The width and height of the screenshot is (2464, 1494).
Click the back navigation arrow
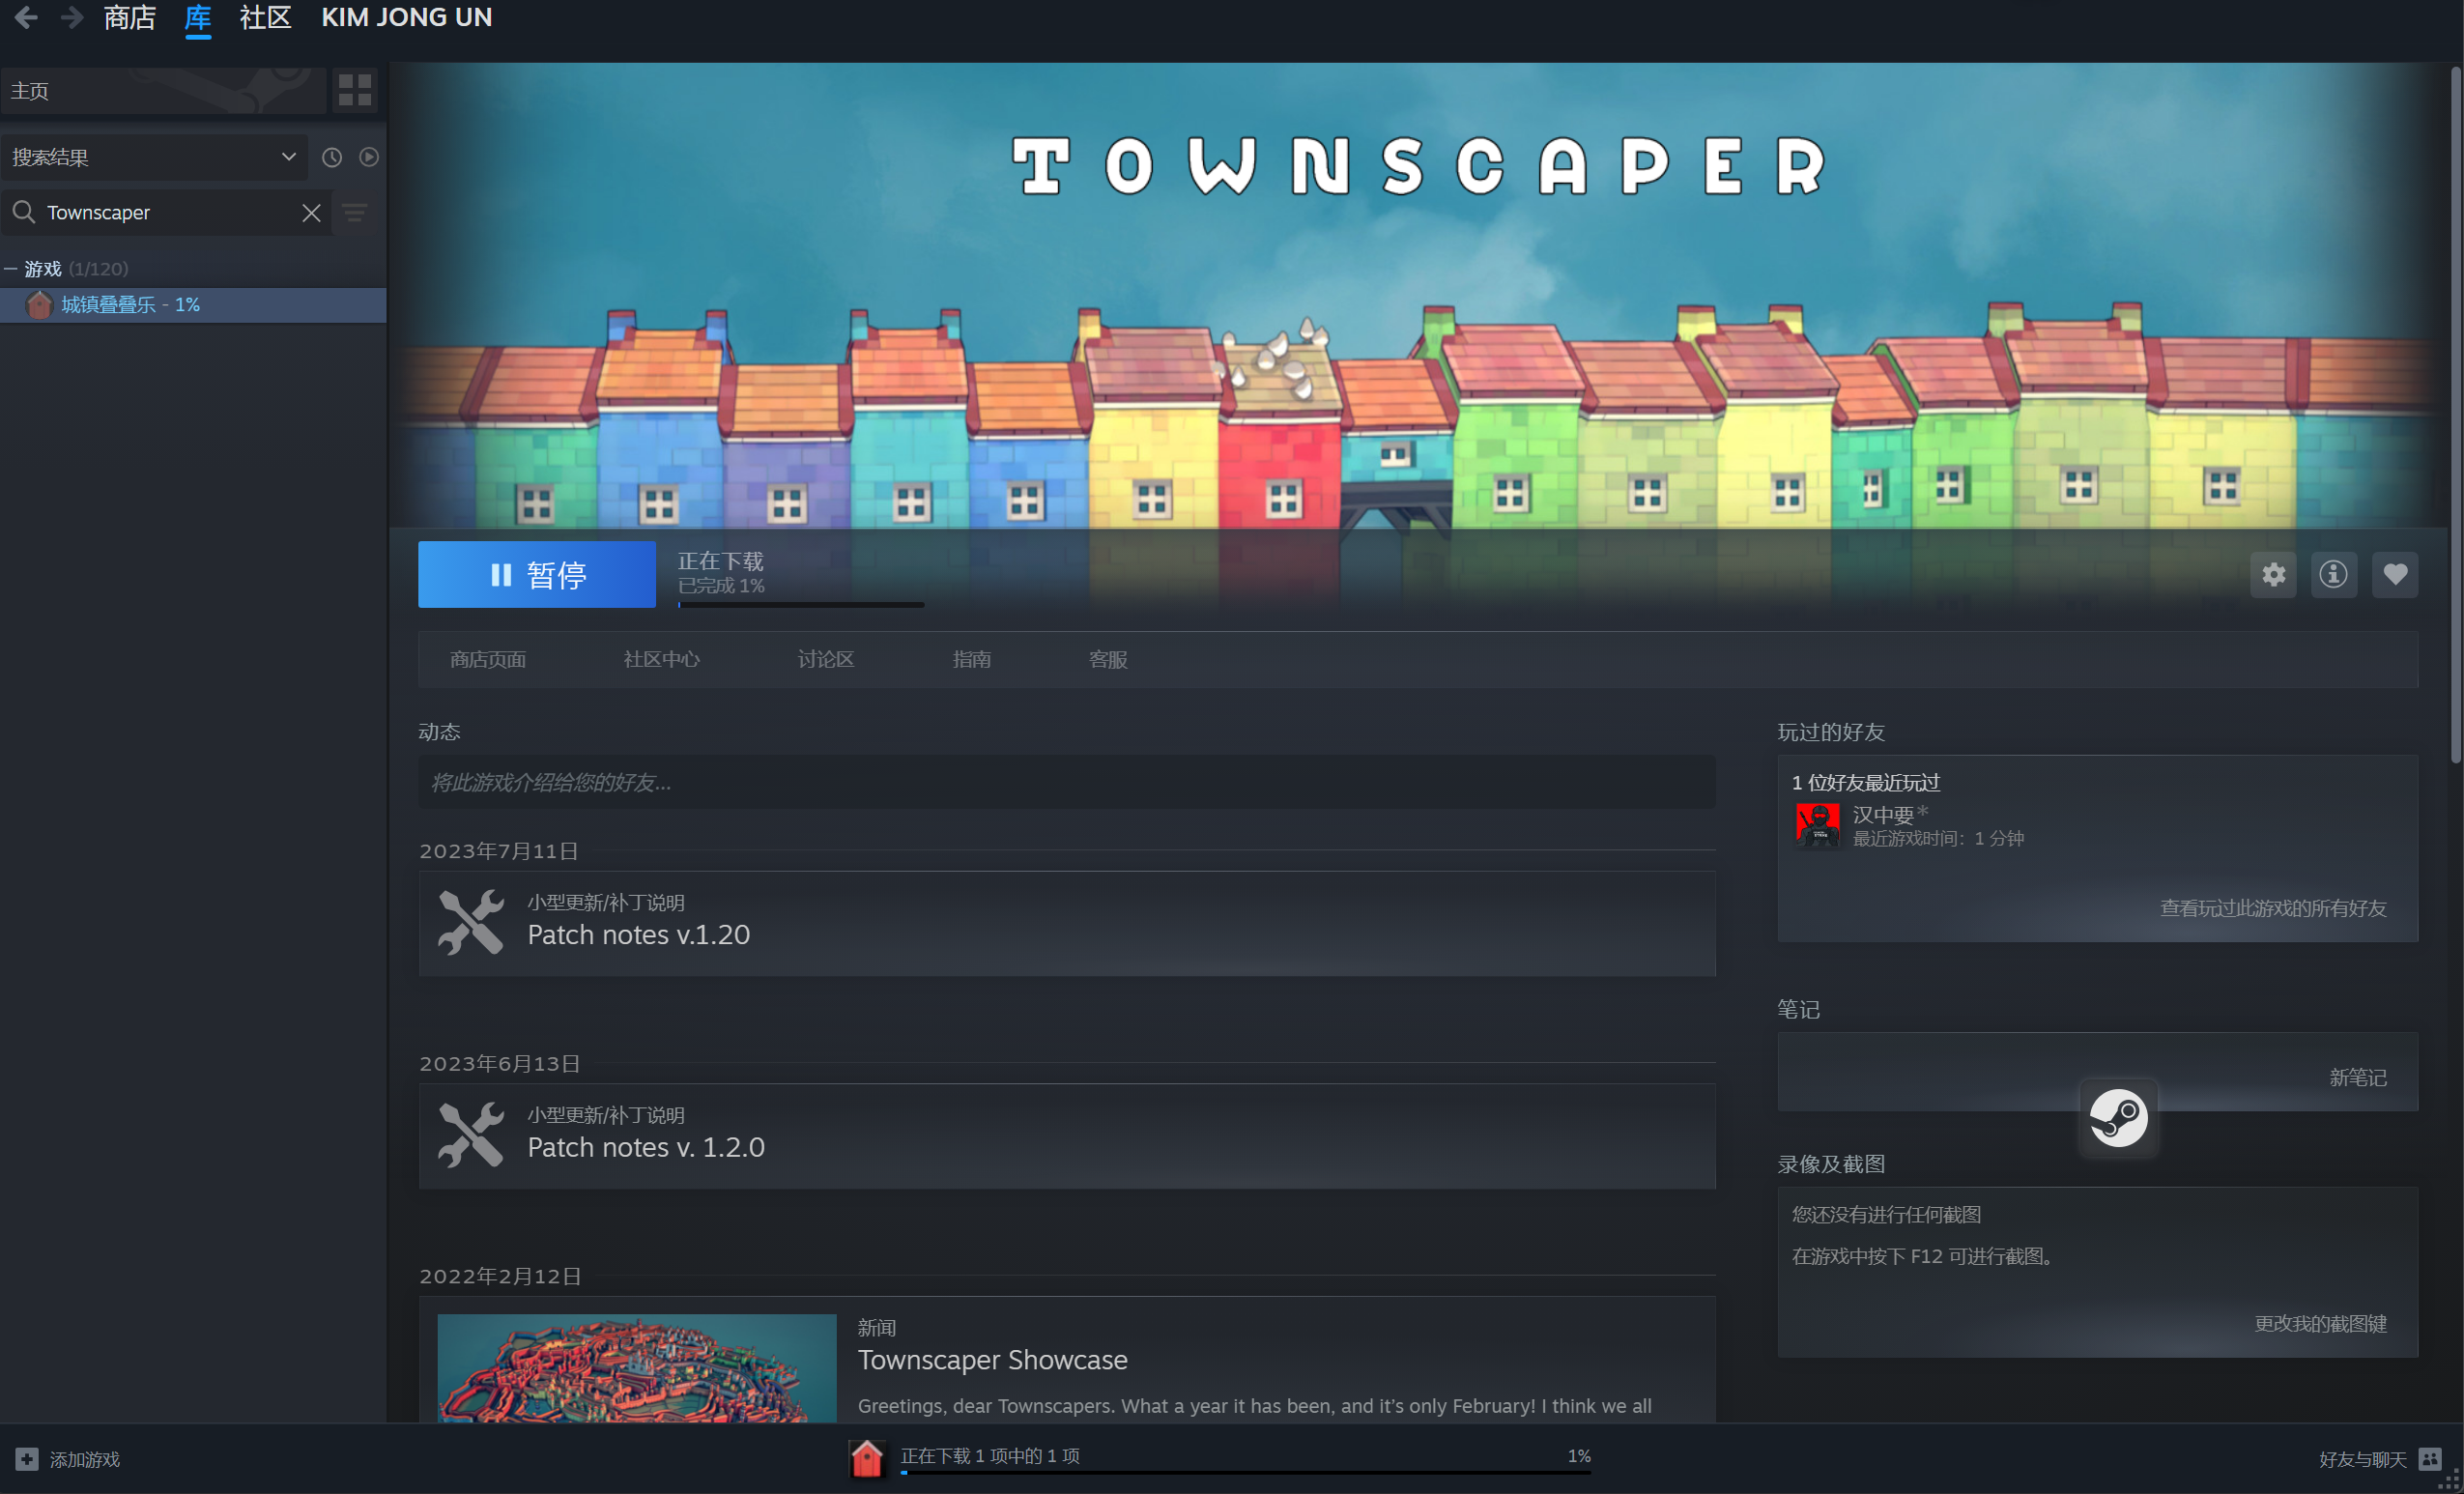coord(26,17)
